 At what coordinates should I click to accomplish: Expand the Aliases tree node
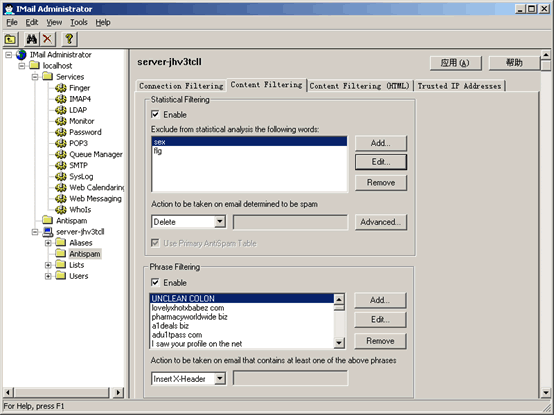click(x=48, y=243)
